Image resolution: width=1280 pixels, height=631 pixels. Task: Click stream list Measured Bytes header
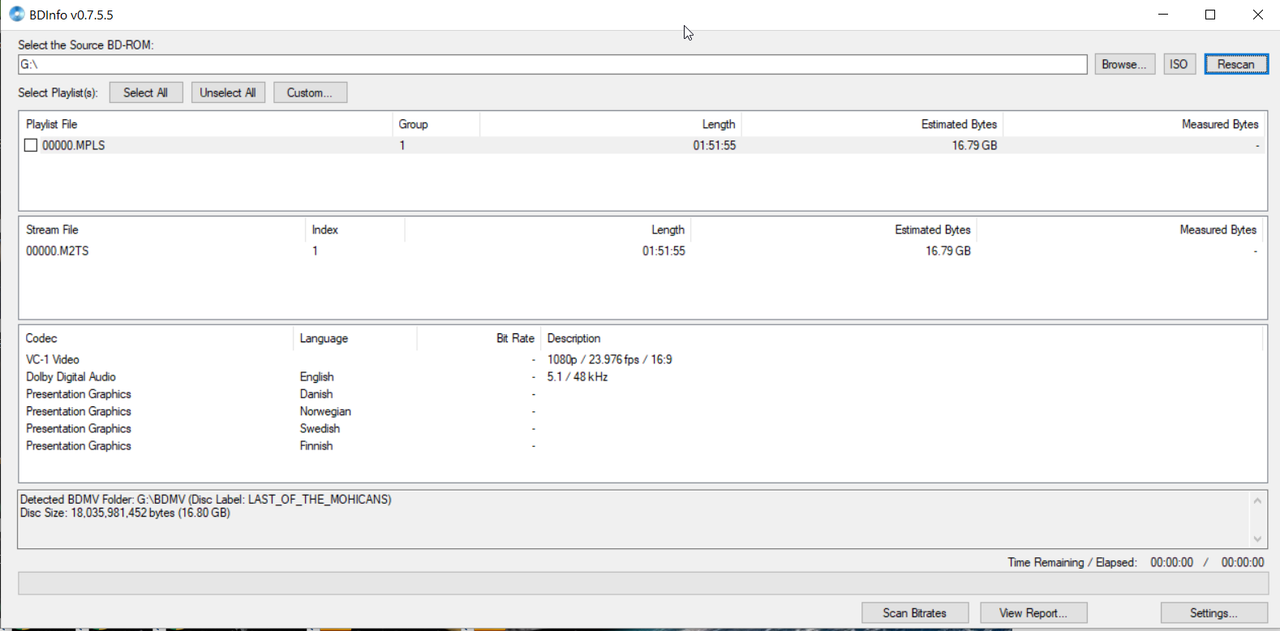(1120, 229)
